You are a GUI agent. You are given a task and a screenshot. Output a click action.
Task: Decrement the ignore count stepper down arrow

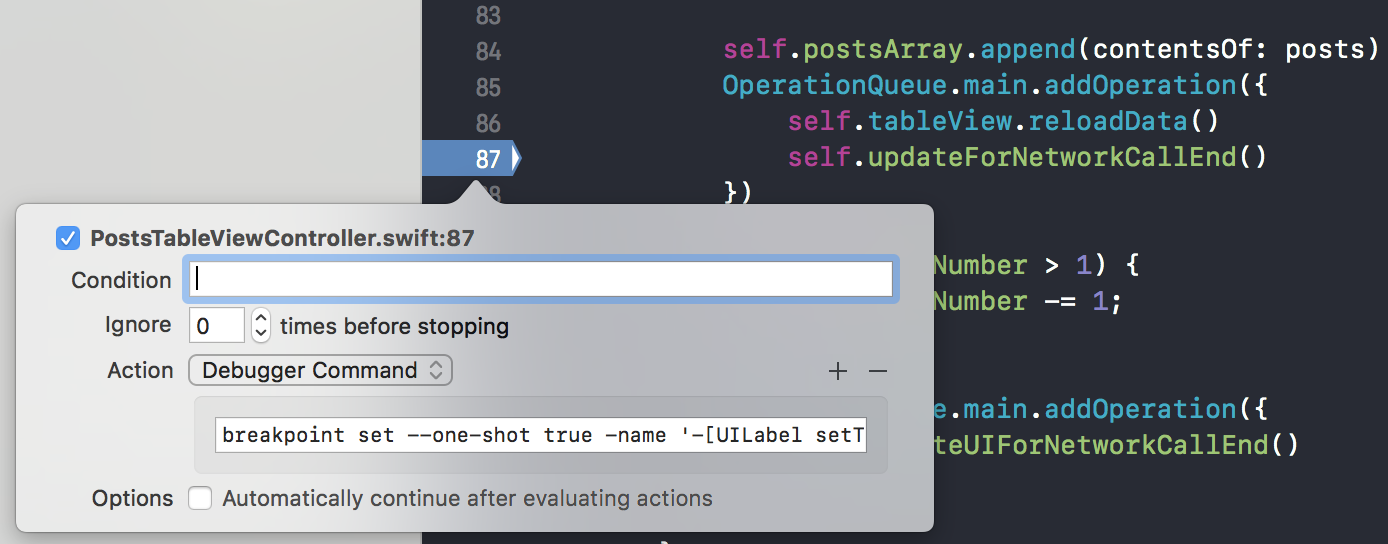(x=261, y=334)
